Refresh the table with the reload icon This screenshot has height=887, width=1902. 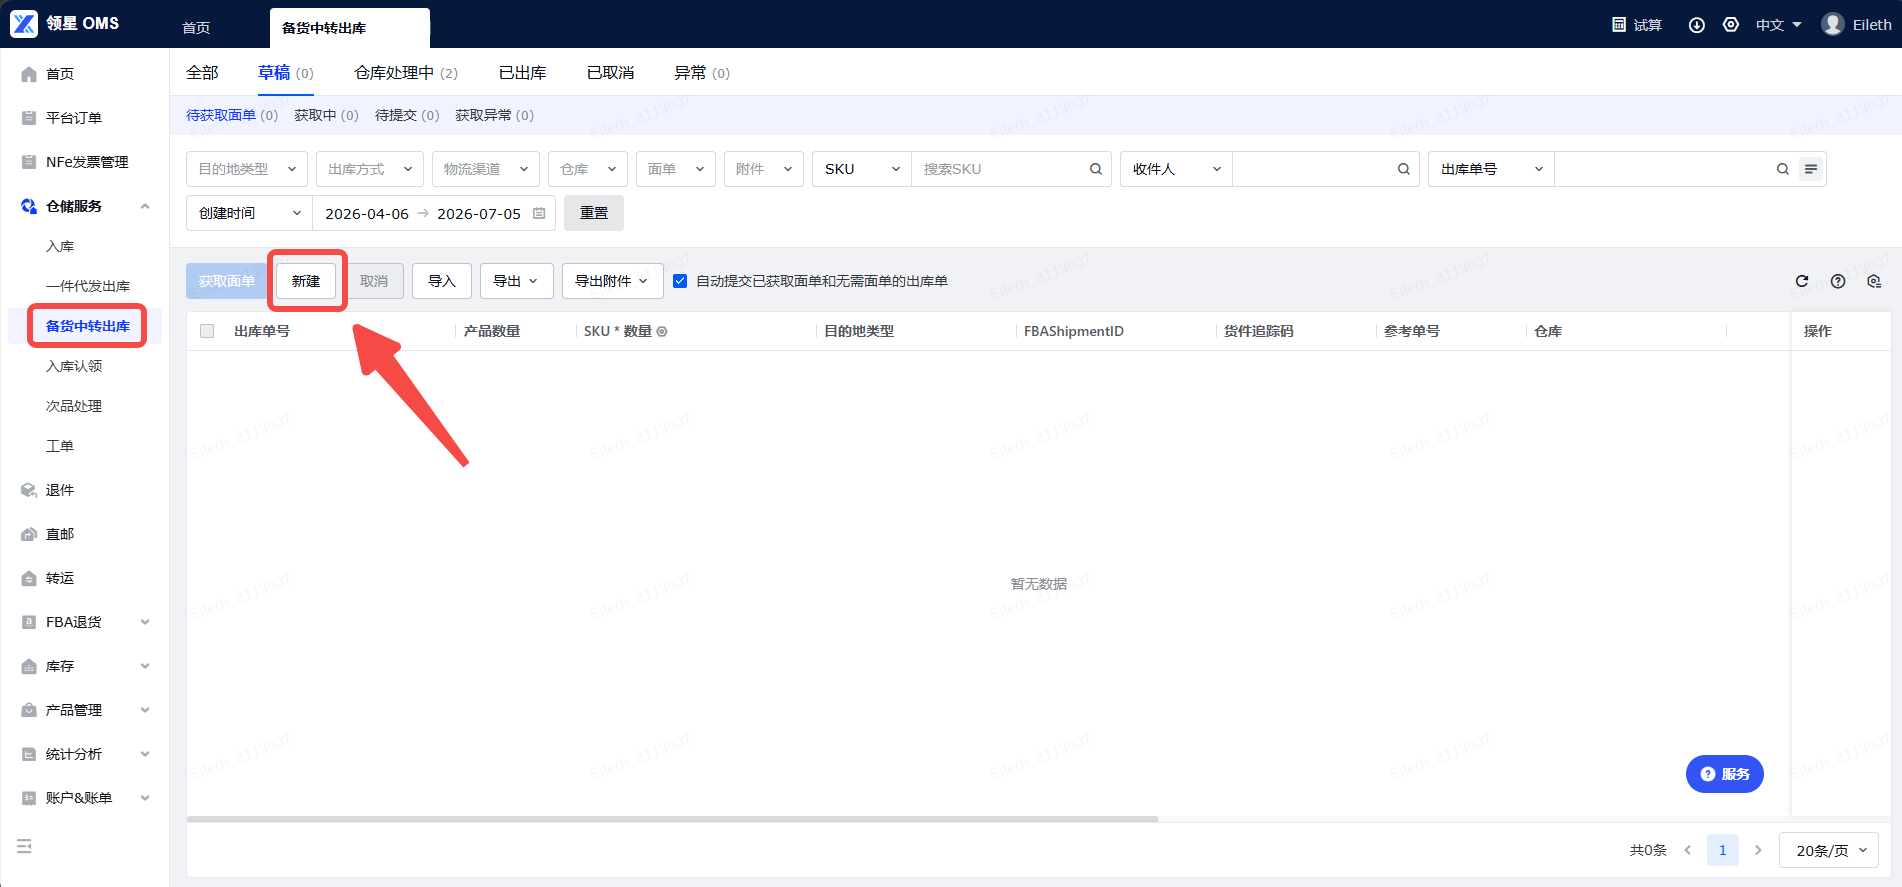pyautogui.click(x=1802, y=281)
